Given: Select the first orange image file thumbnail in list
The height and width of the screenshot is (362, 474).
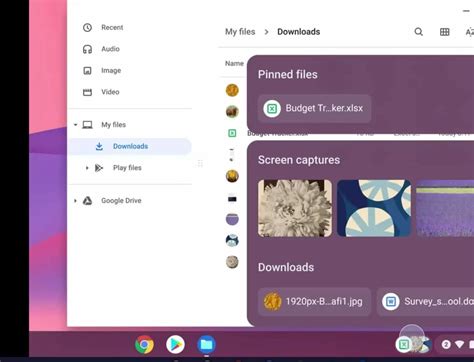Looking at the screenshot, I should [x=232, y=90].
